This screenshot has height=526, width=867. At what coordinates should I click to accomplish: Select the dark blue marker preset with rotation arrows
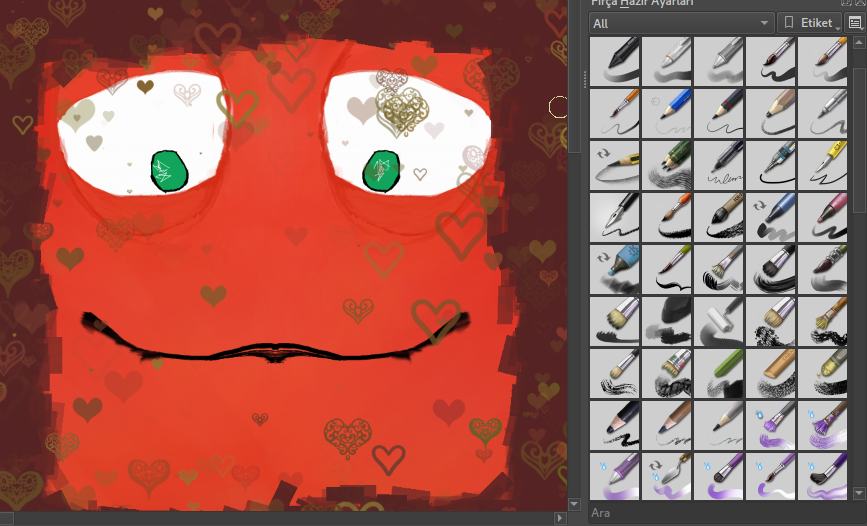click(x=771, y=217)
